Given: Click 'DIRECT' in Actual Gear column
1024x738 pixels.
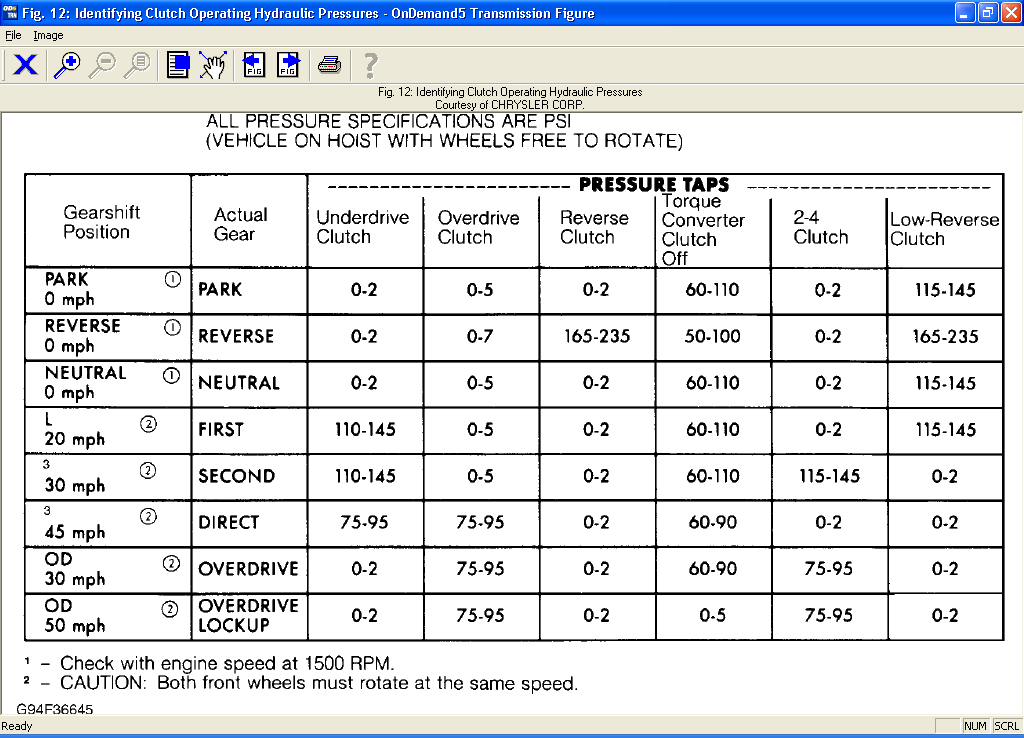Looking at the screenshot, I should coord(229,522).
